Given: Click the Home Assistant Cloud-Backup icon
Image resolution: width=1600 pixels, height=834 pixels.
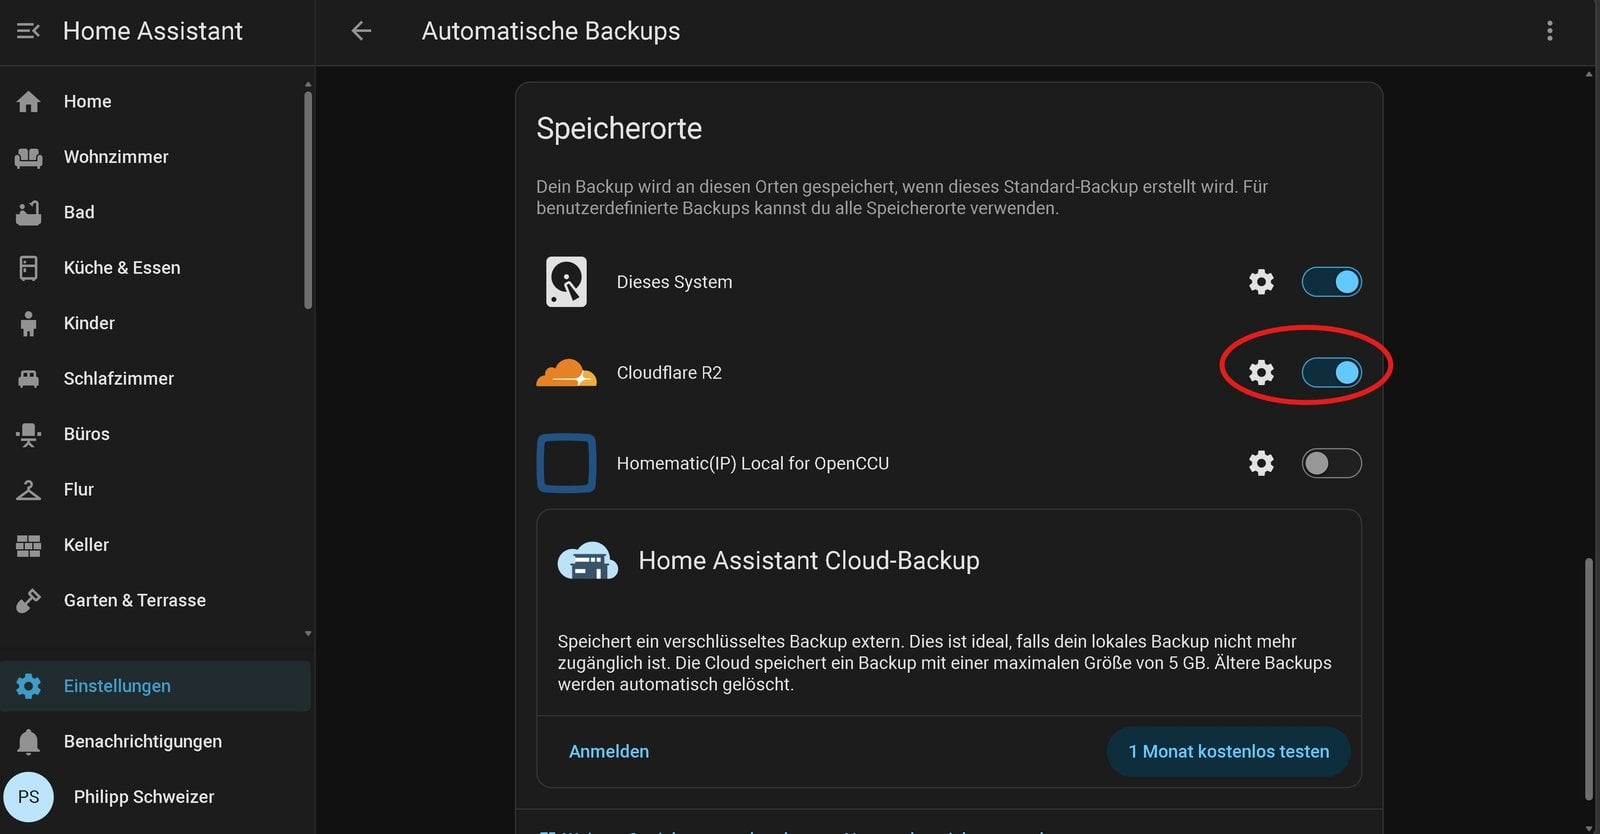Looking at the screenshot, I should [x=588, y=561].
